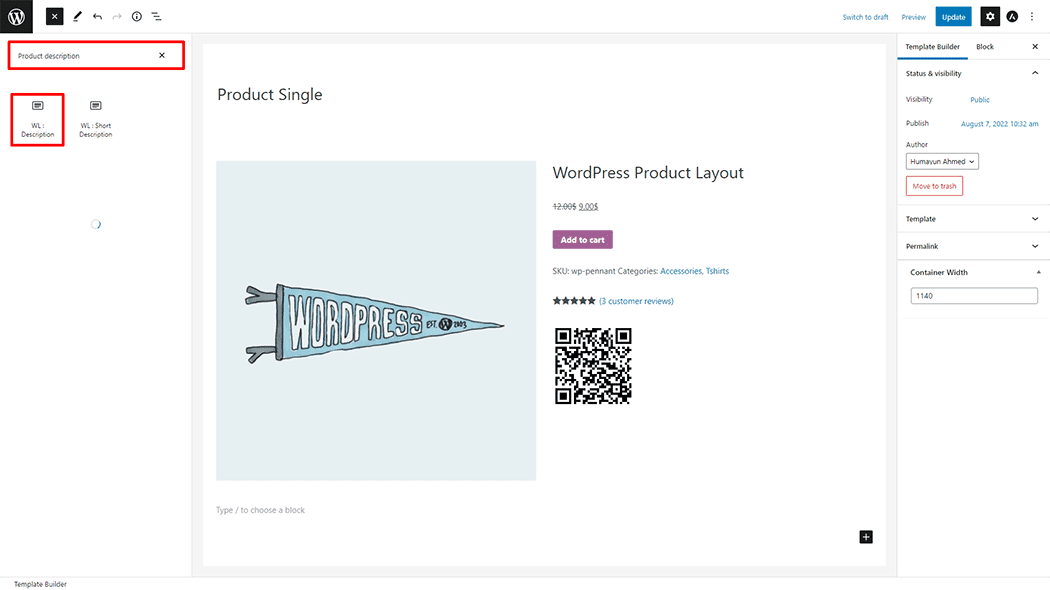Expand the Permalink section
The image size is (1050, 590).
[x=1034, y=246]
